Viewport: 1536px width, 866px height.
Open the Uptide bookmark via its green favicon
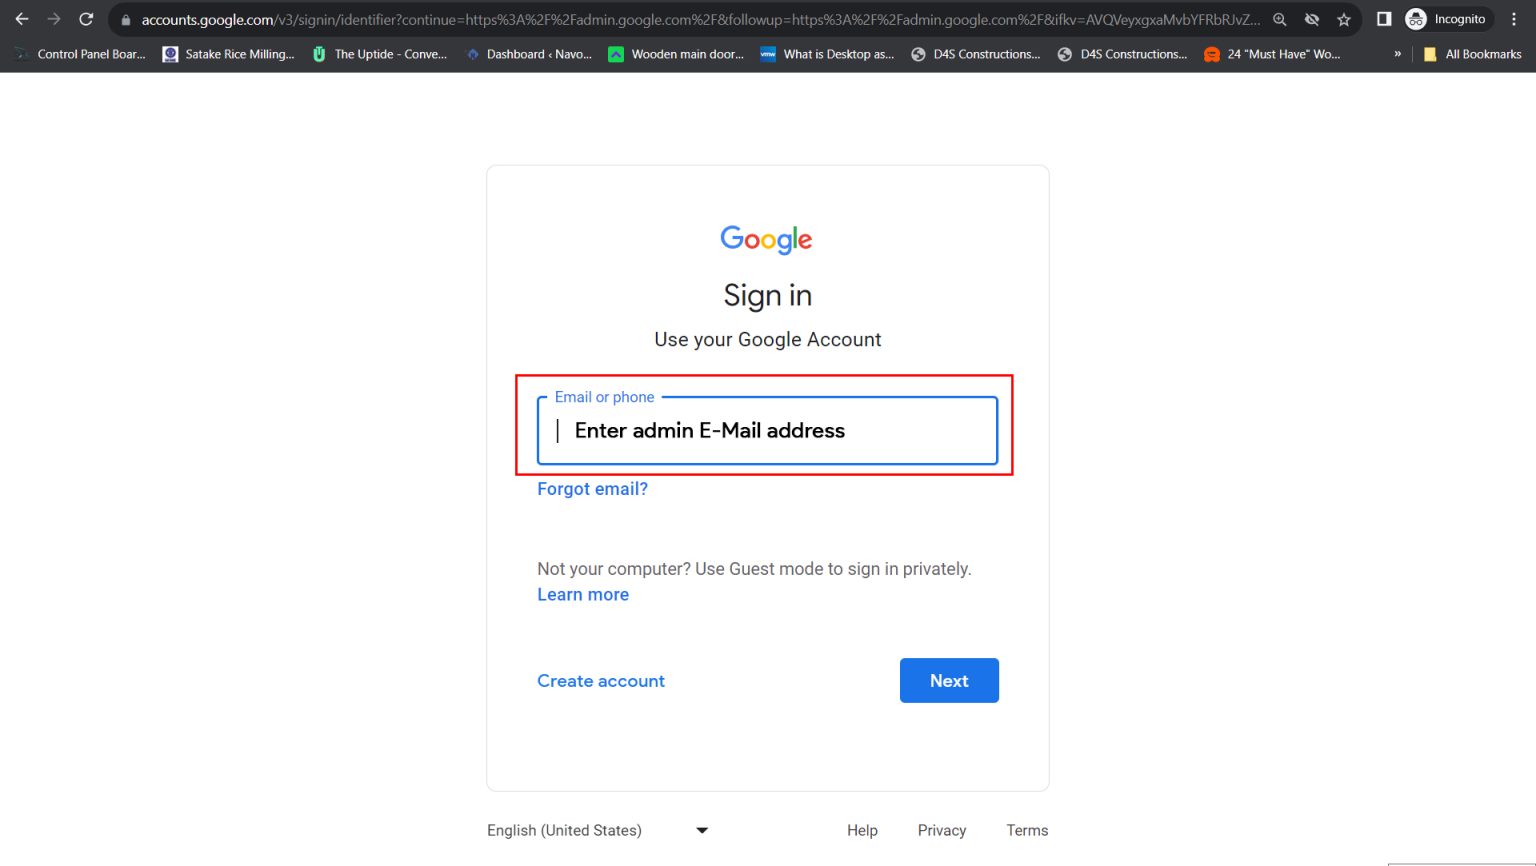click(x=318, y=54)
